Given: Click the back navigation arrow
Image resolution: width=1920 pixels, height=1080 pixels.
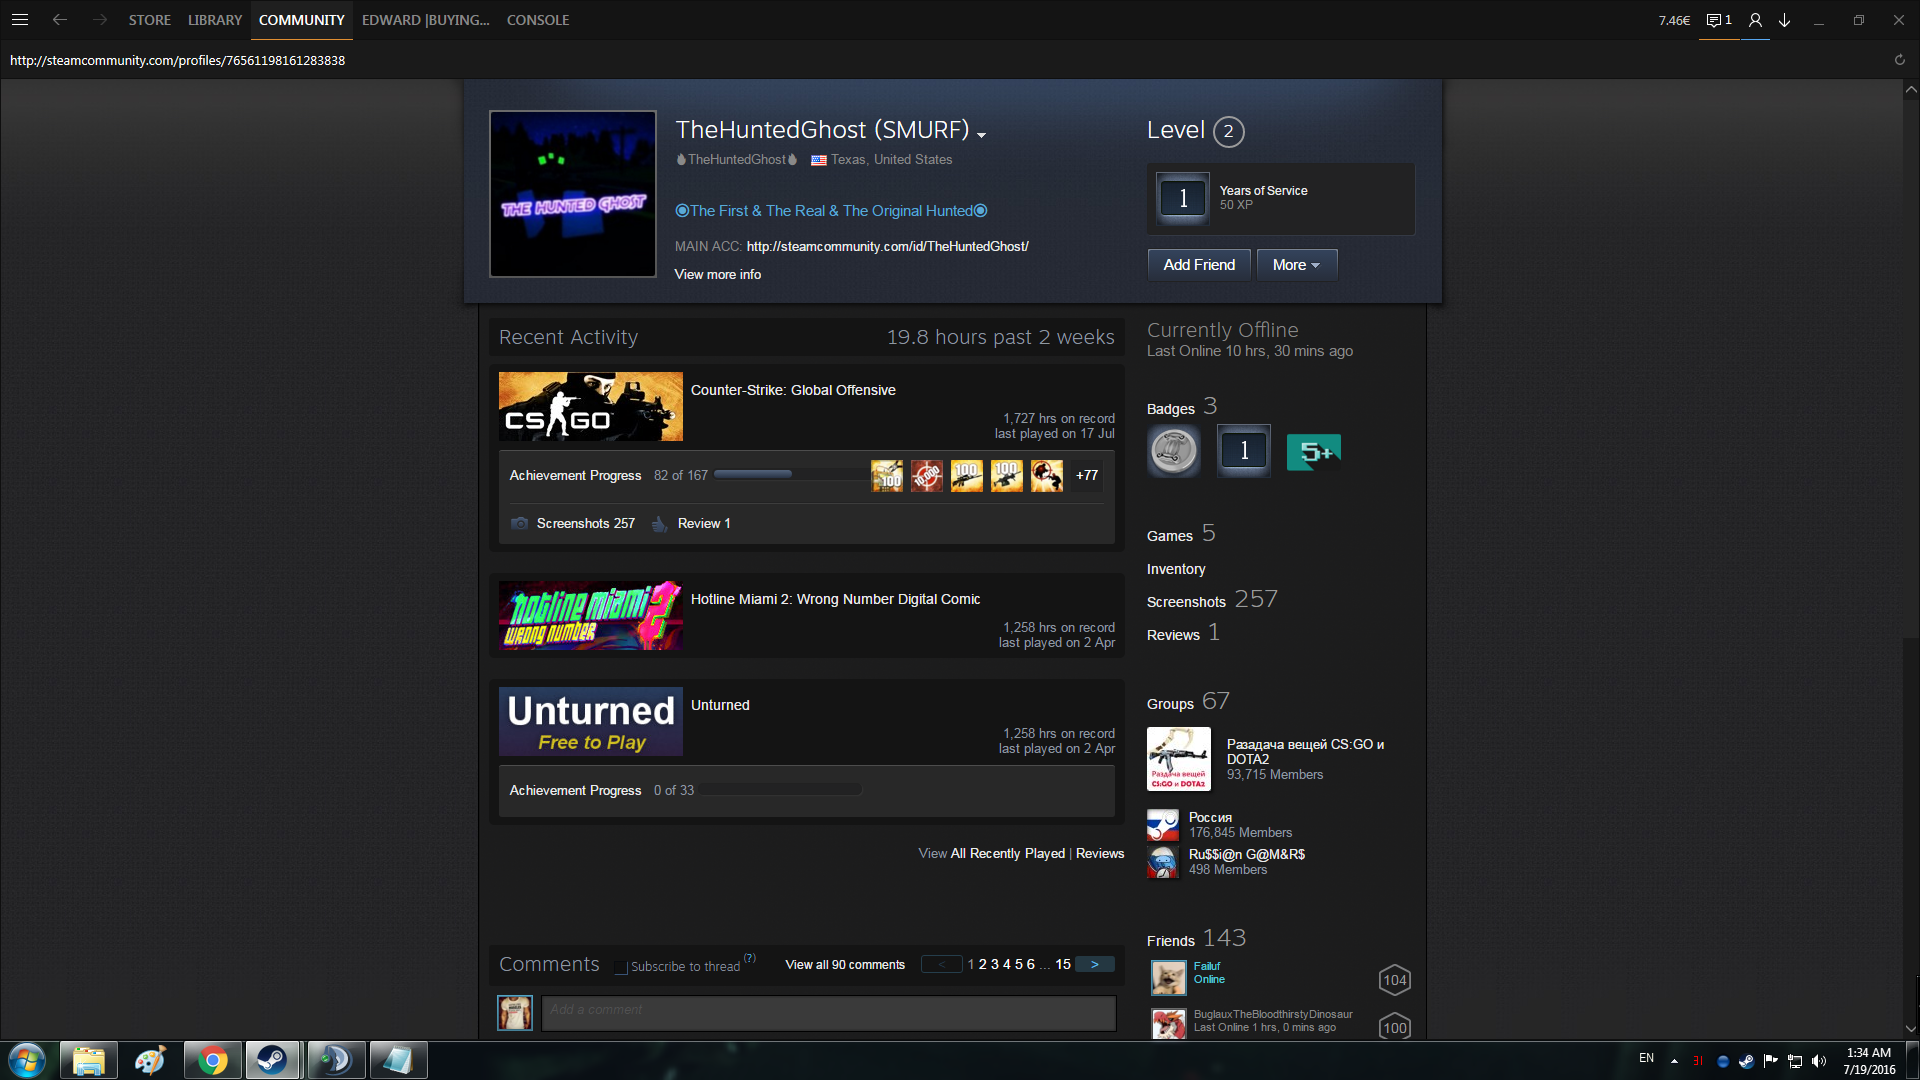Looking at the screenshot, I should tap(60, 19).
